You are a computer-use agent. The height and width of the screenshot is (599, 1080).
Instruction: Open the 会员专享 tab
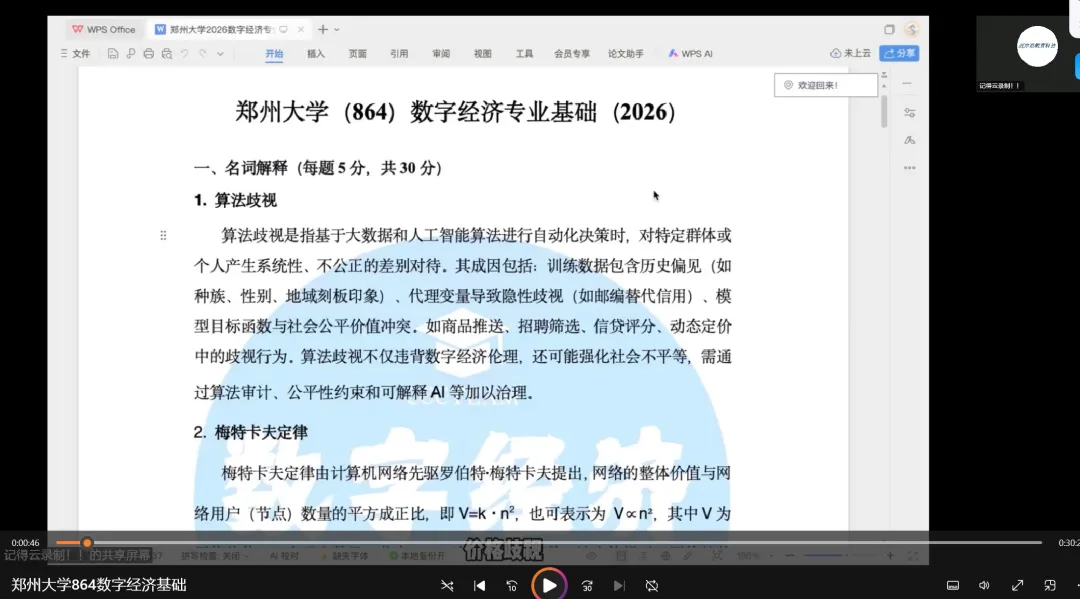(572, 54)
